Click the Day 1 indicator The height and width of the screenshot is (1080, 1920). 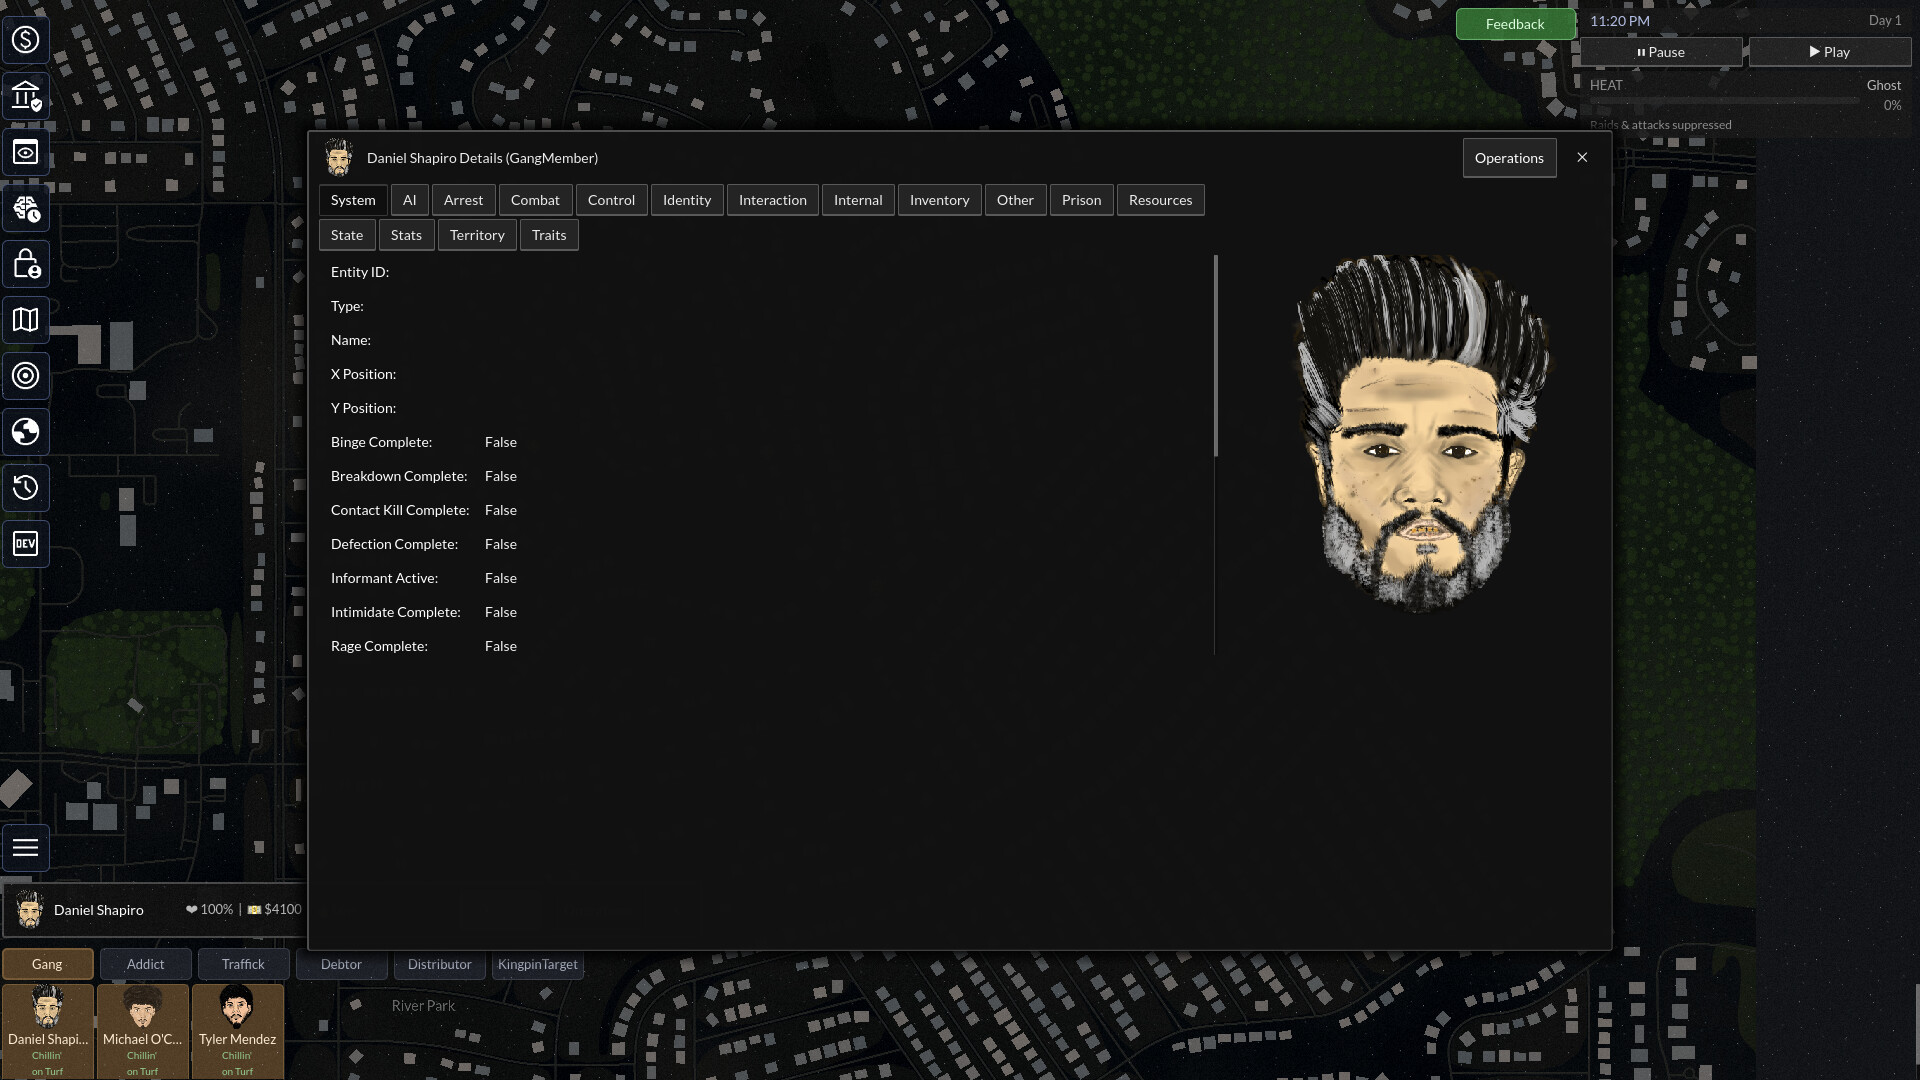(1885, 21)
